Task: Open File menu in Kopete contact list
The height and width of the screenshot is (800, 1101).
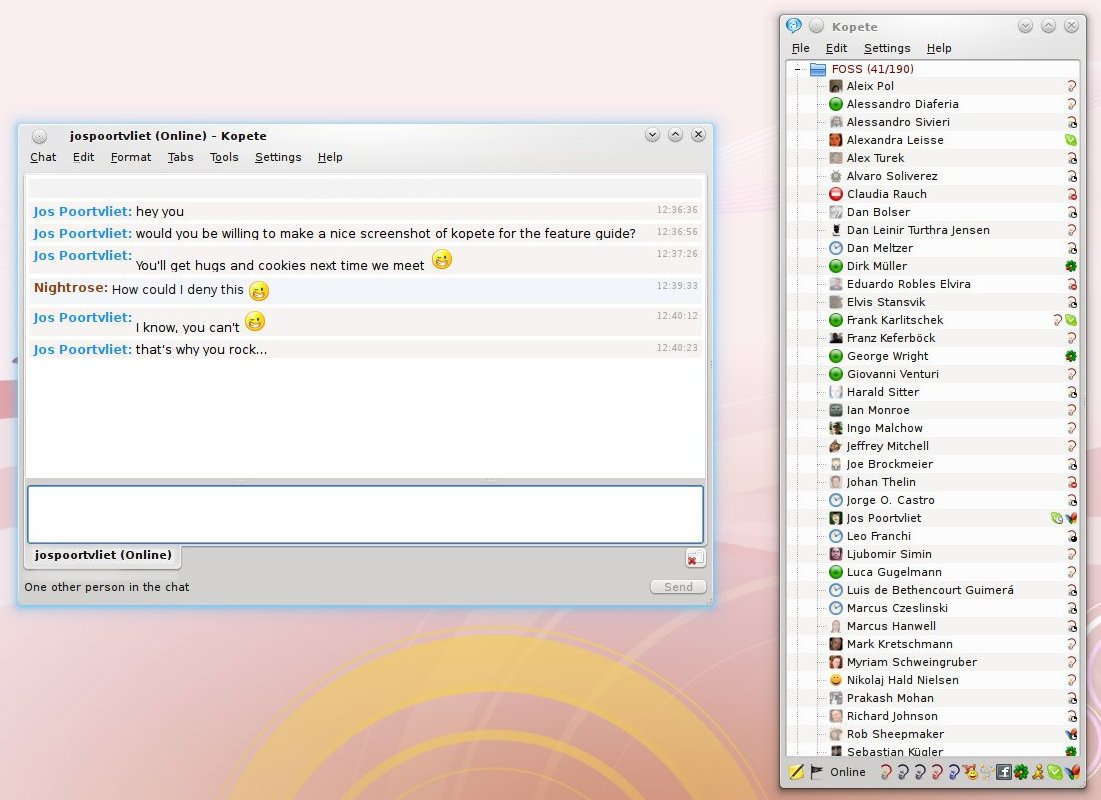Action: pos(801,48)
